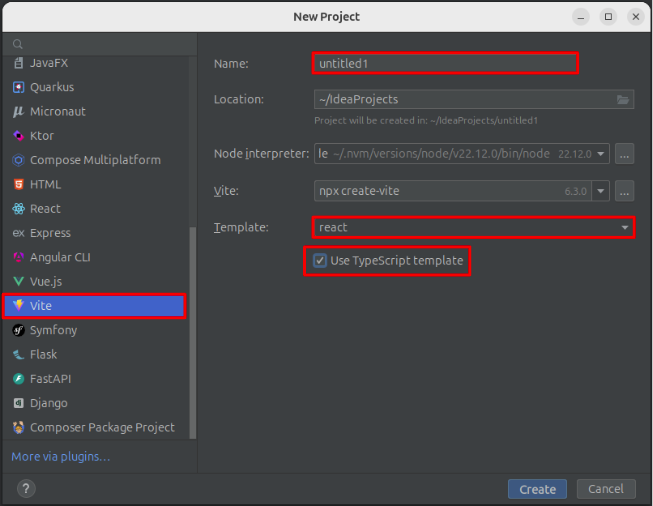
Task: Close the New Project dialog
Action: click(636, 17)
